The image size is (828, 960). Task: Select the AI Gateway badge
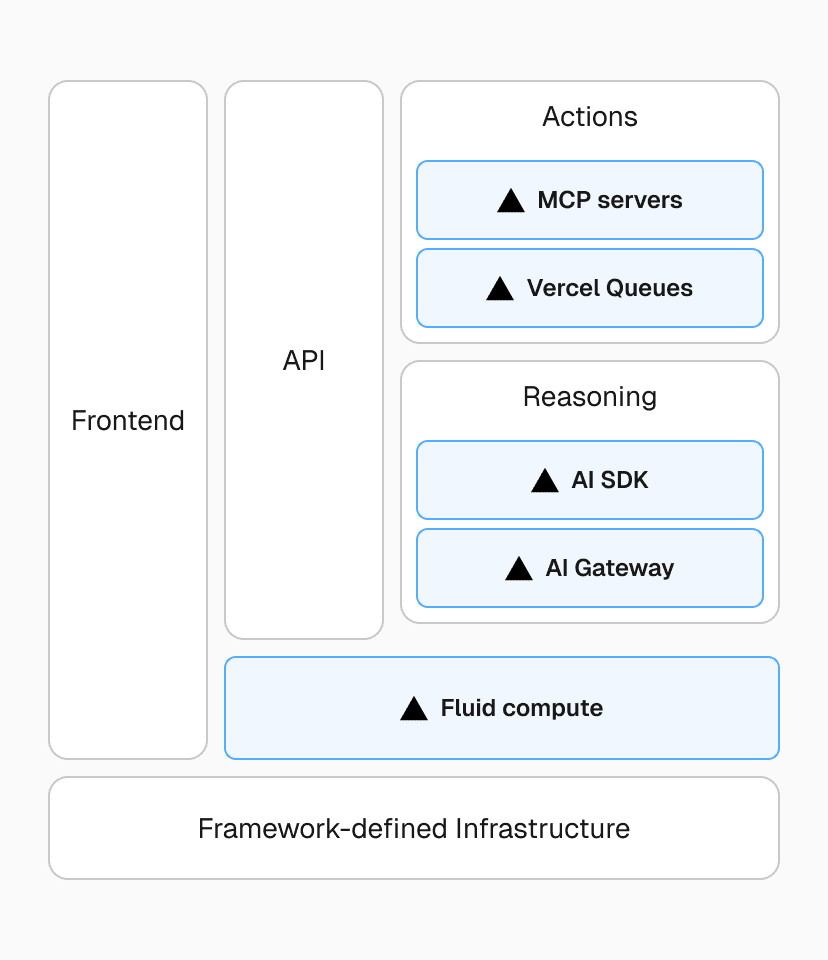(x=589, y=568)
